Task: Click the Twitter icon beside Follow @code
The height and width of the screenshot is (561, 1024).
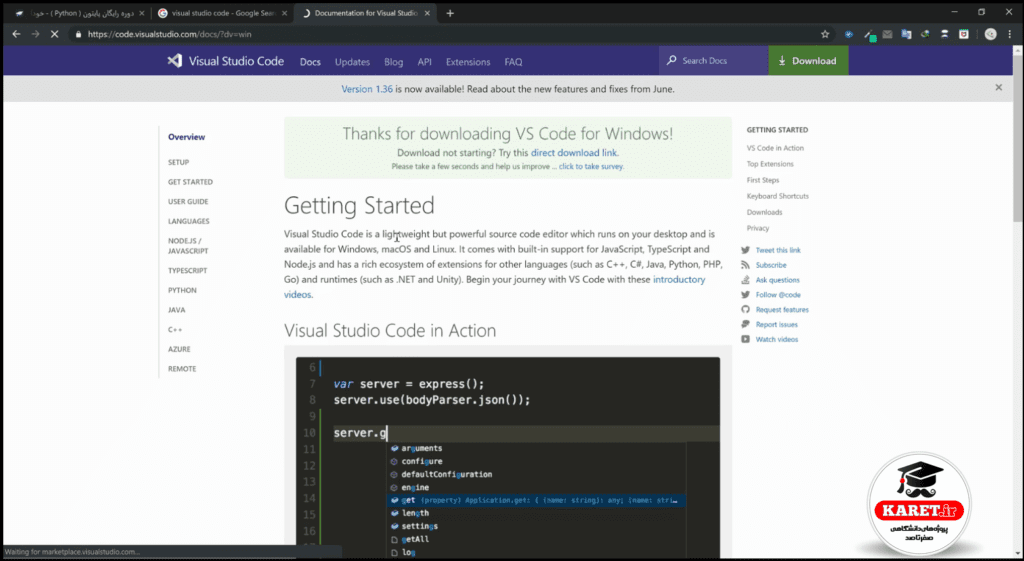Action: click(745, 295)
